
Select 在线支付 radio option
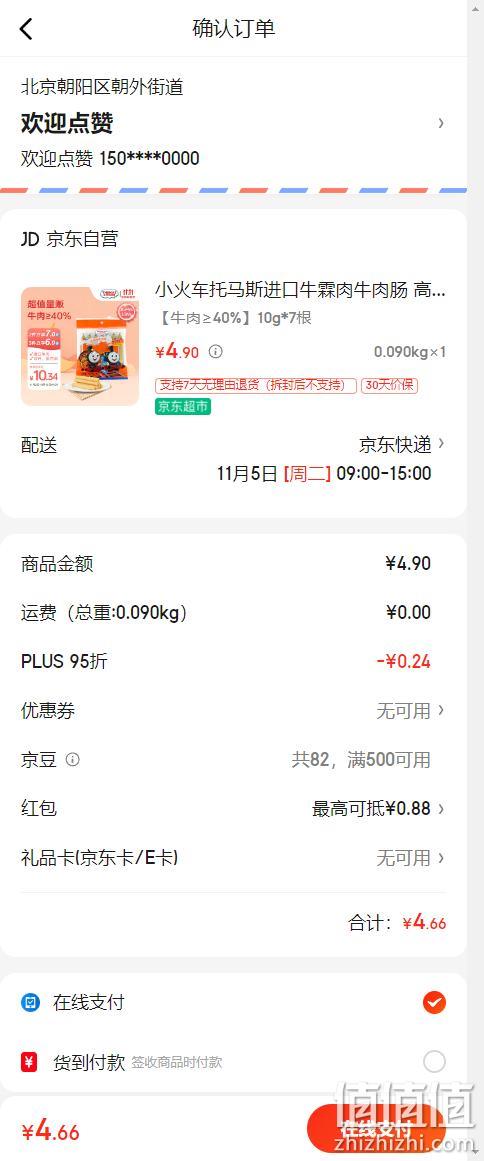(434, 1003)
